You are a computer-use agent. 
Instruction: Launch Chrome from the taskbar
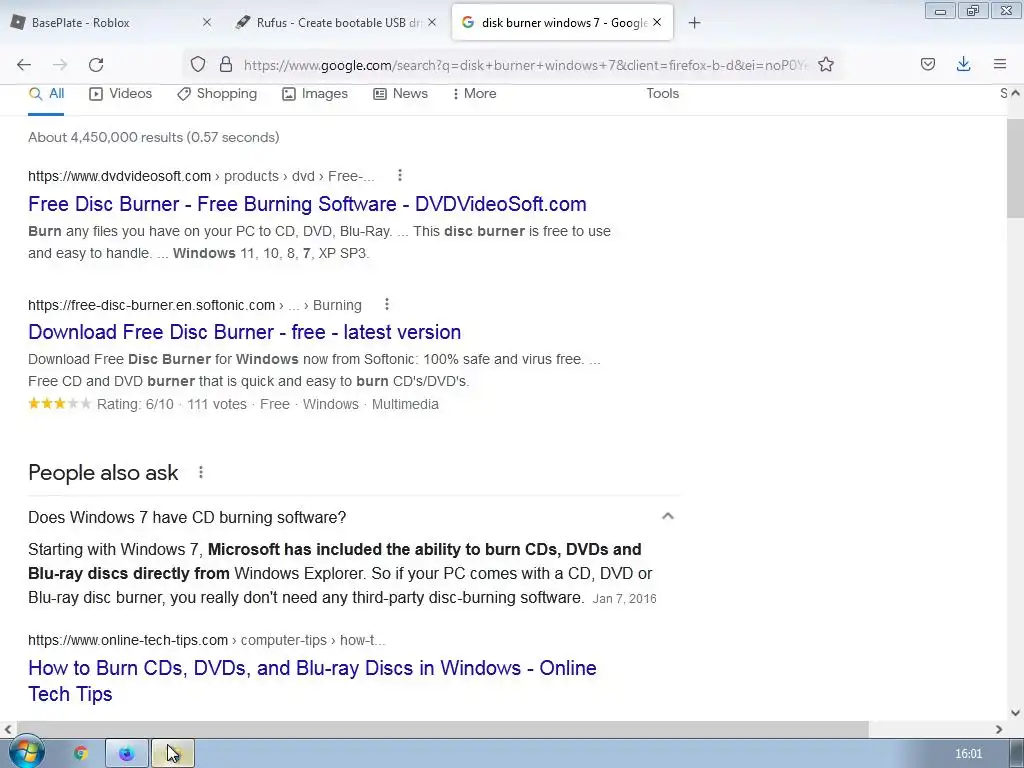[x=81, y=754]
